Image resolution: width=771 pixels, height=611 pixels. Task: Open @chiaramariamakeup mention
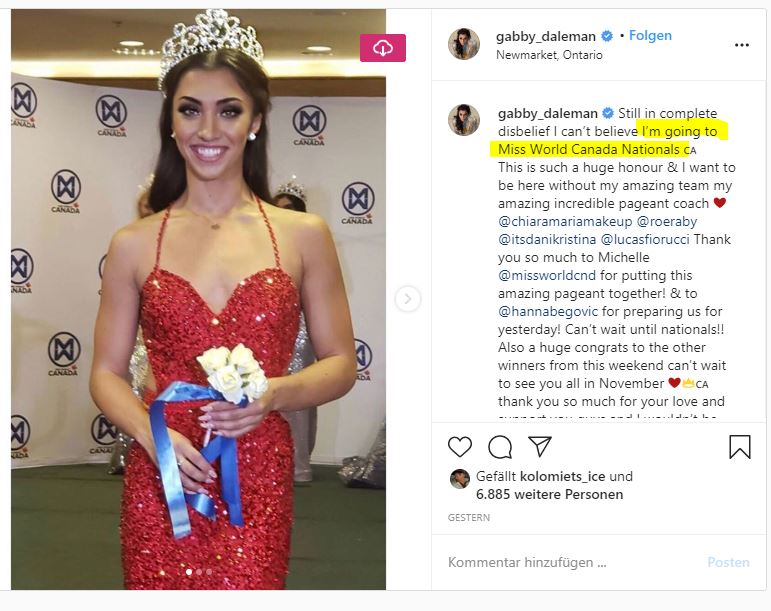tap(565, 221)
